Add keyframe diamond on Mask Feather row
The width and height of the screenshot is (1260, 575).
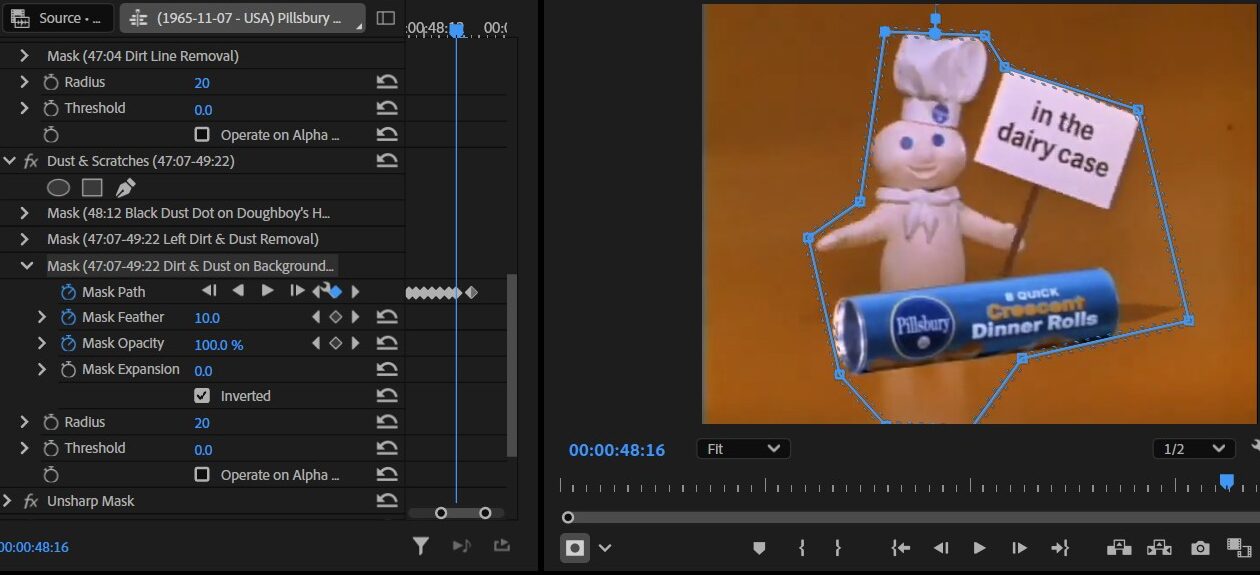(x=336, y=317)
